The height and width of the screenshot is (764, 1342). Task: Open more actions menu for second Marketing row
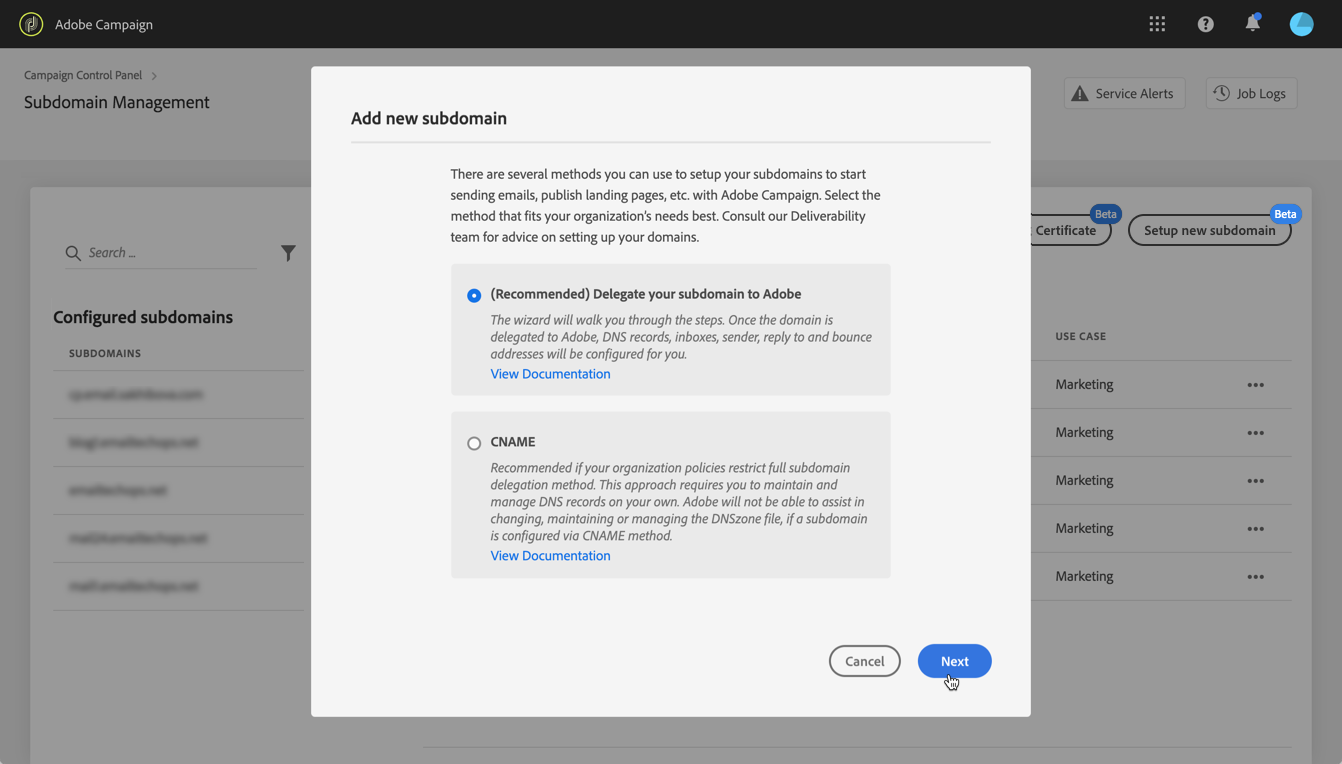[1255, 433]
